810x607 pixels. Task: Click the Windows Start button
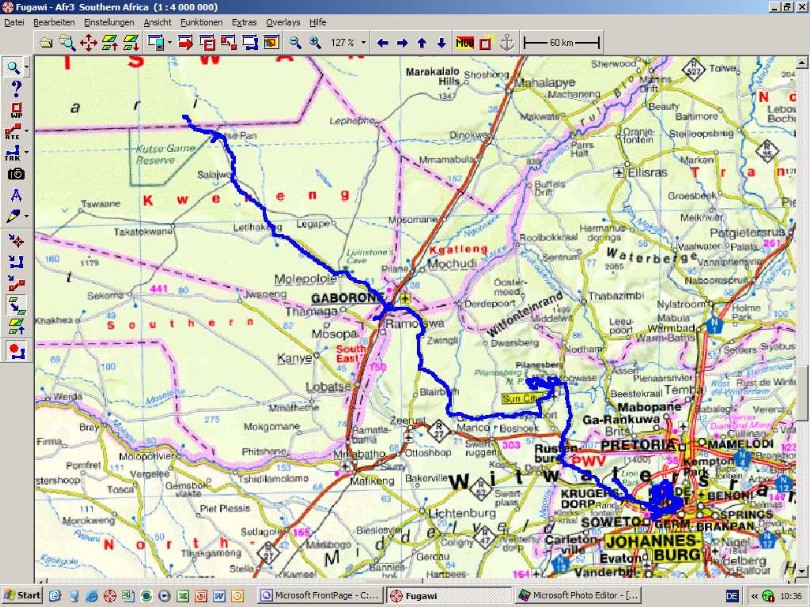point(22,595)
